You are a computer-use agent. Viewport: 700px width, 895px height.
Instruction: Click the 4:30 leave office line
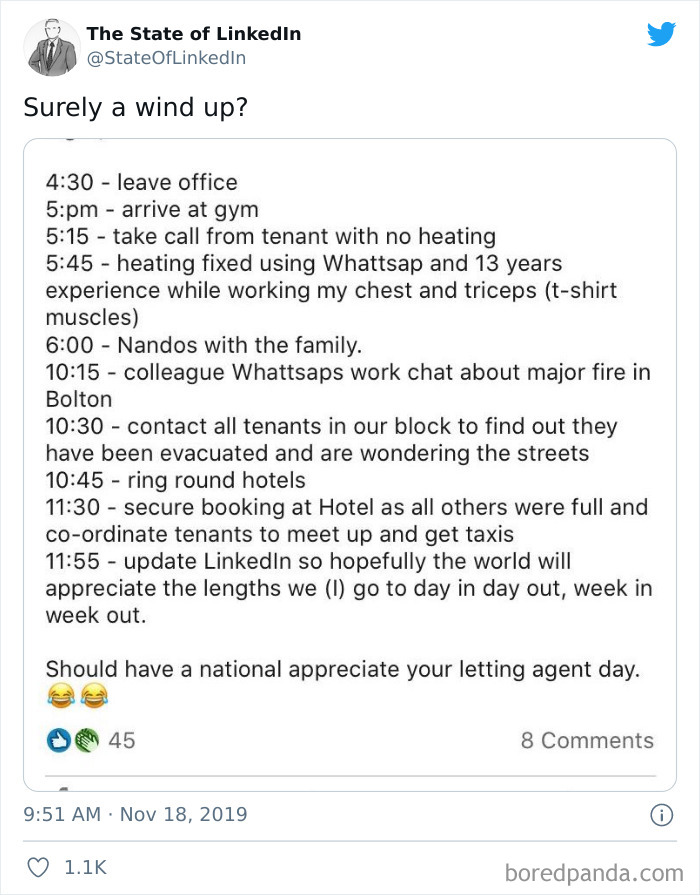click(x=140, y=182)
